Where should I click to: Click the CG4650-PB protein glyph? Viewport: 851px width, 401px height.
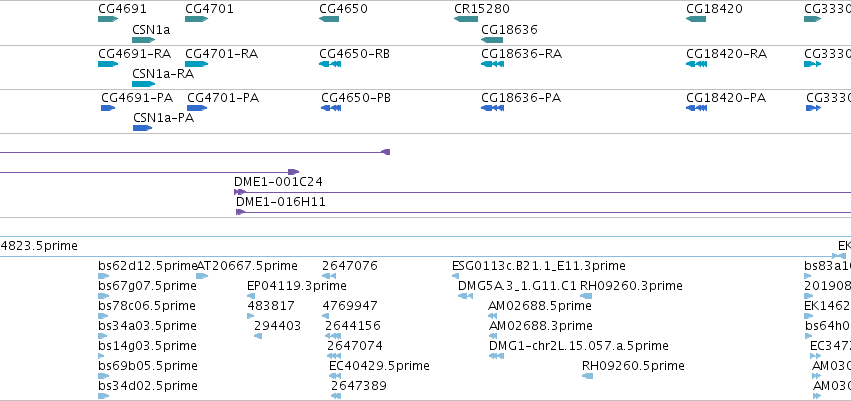point(331,108)
